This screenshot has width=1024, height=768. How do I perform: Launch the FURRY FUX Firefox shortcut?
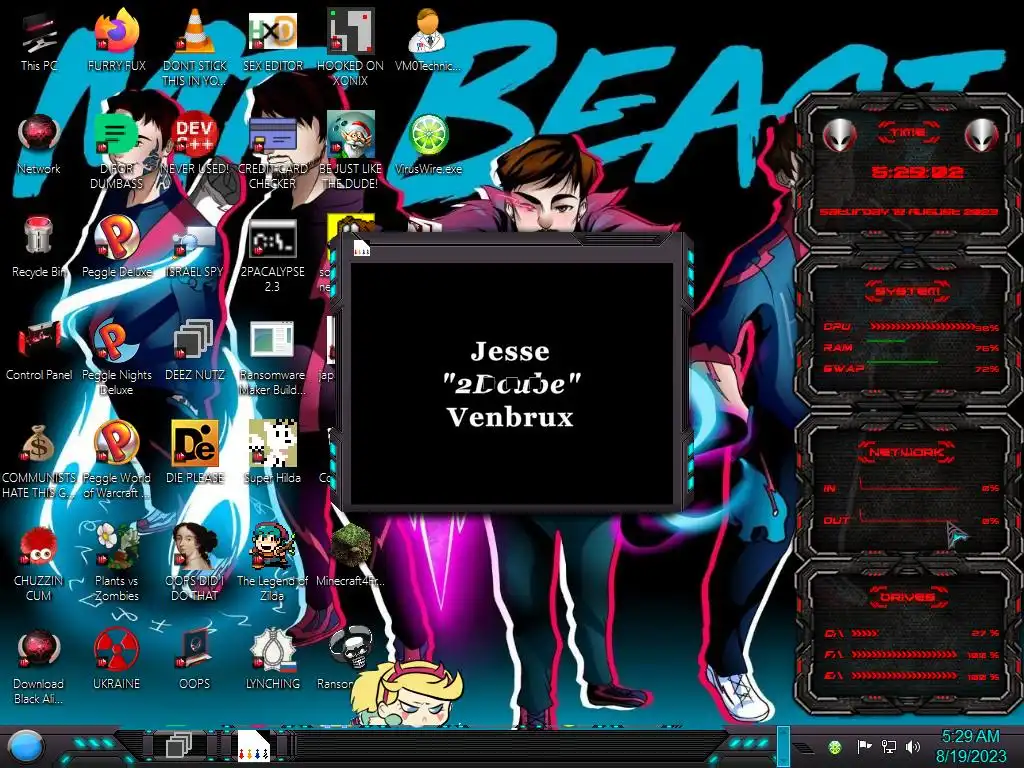point(117,30)
